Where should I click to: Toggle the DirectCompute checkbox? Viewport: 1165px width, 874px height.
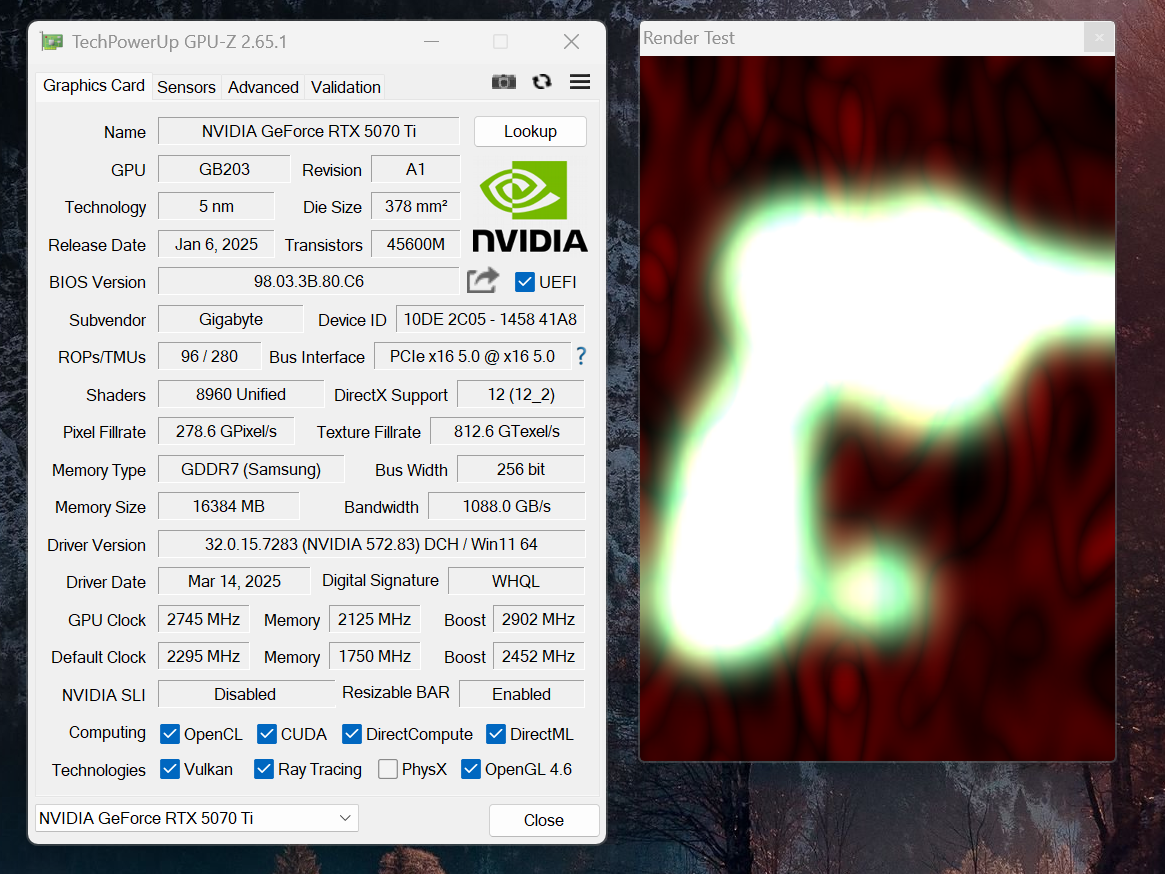(351, 734)
